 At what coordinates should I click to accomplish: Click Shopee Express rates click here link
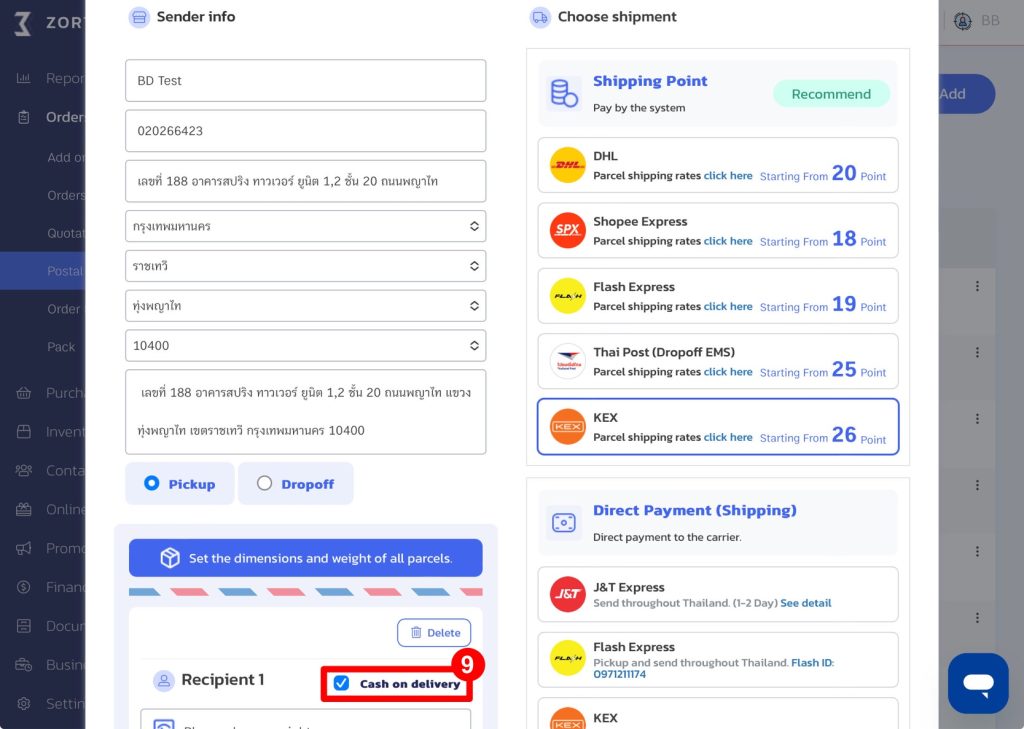[728, 241]
